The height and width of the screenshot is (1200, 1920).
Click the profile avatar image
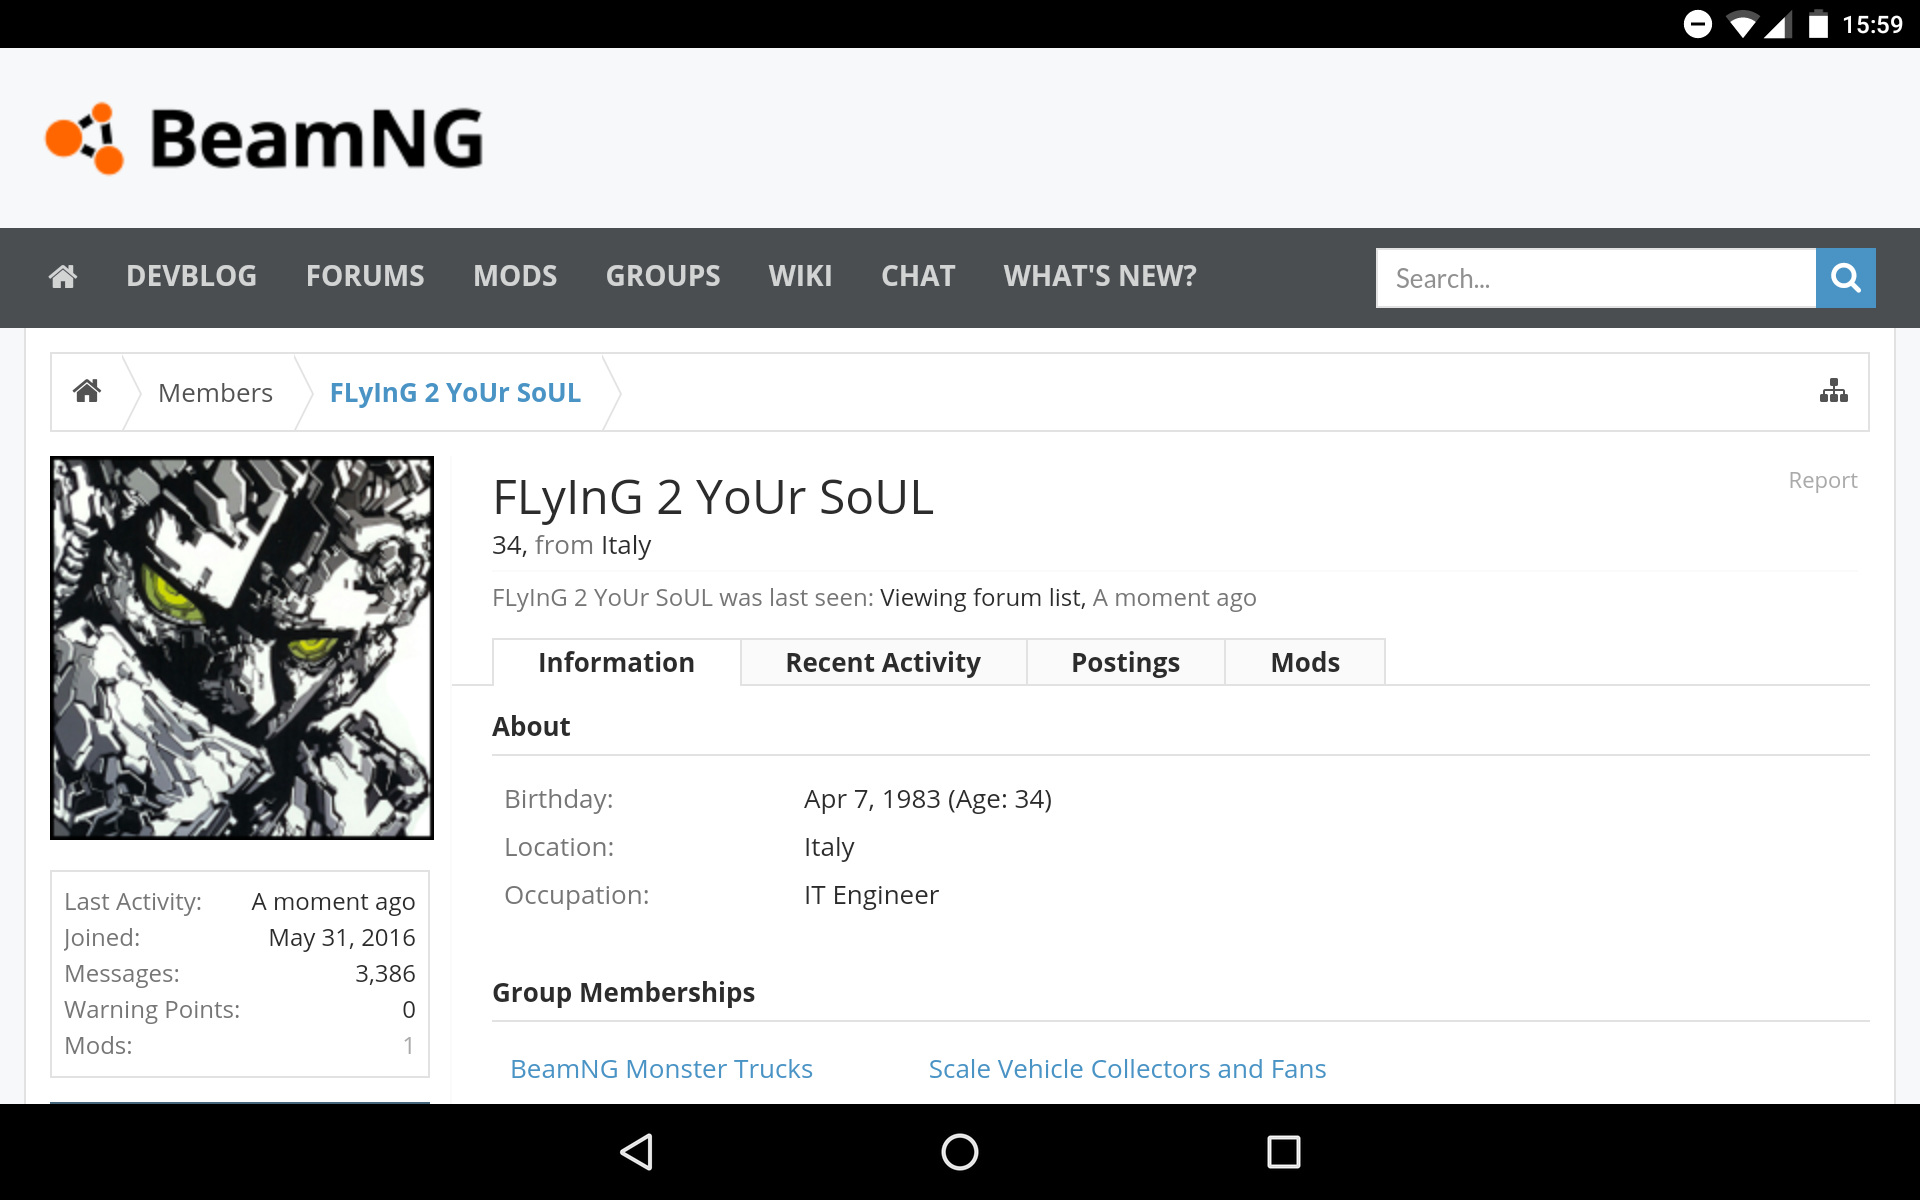pyautogui.click(x=242, y=648)
